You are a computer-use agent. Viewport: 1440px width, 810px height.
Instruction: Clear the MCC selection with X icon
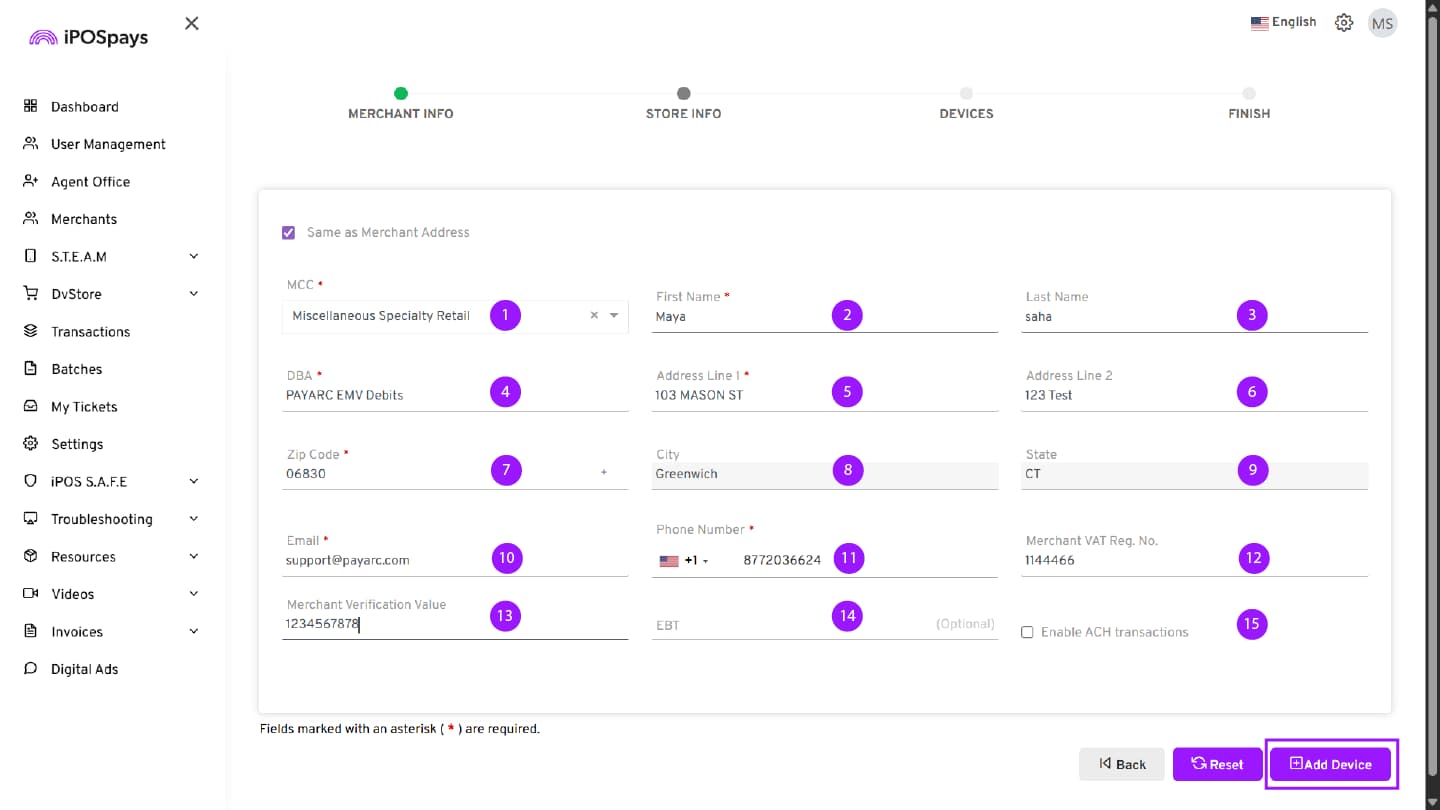point(594,315)
